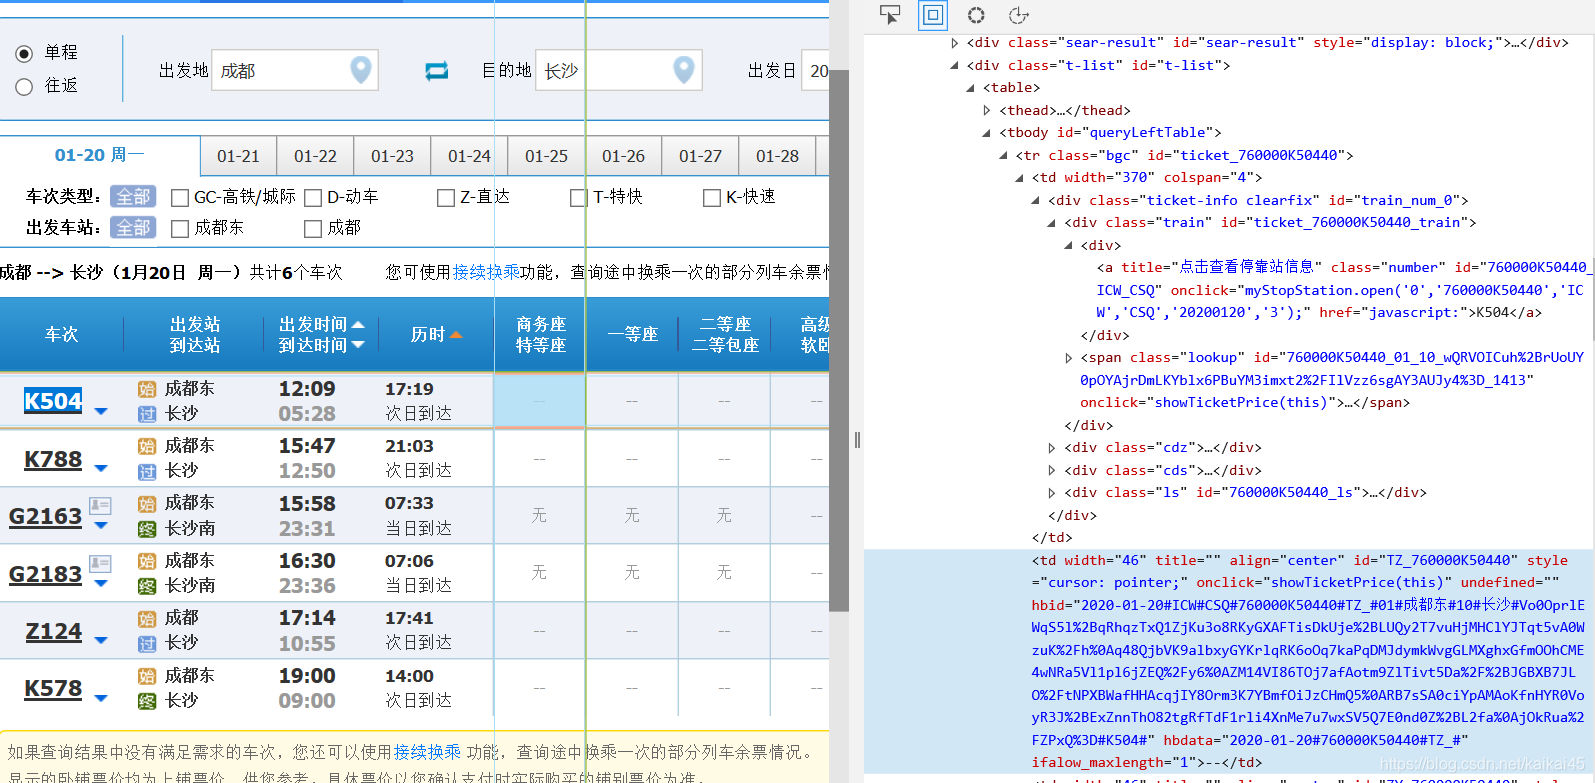Click the 目的地 input field with 长沙
The height and width of the screenshot is (783, 1595).
618,70
